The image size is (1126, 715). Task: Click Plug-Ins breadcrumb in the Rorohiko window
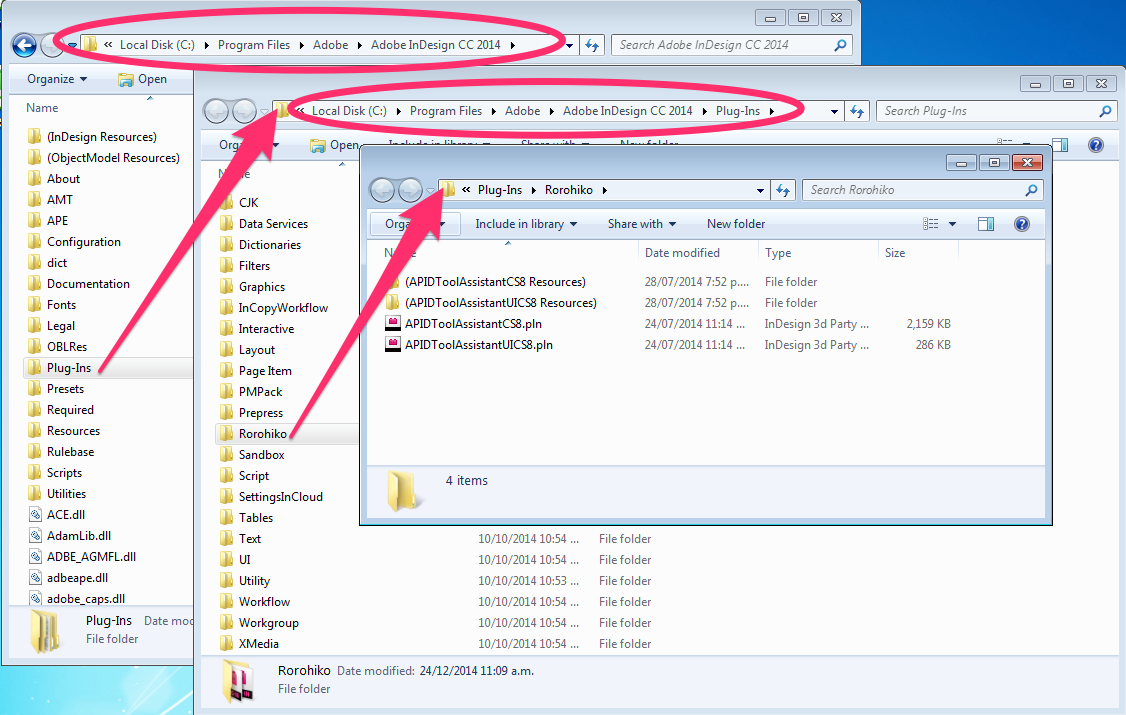point(500,190)
